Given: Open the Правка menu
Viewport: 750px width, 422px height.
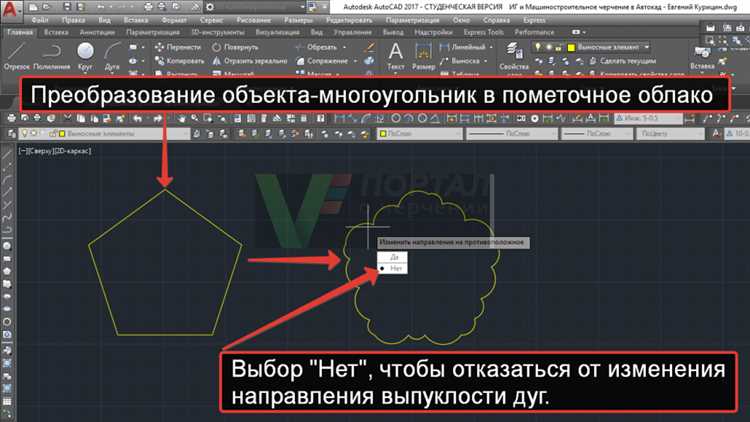Looking at the screenshot, I should [73, 20].
